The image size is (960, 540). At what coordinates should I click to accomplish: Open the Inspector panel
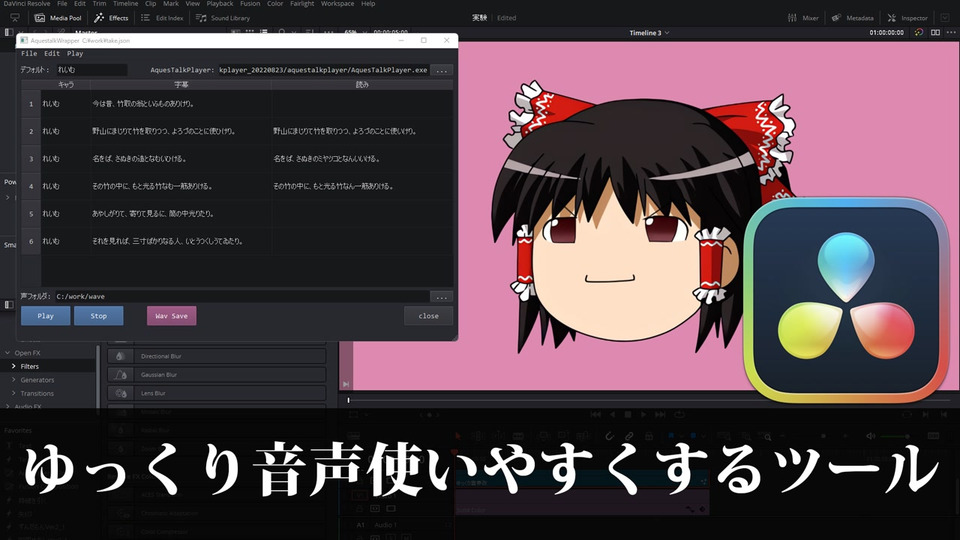(908, 18)
